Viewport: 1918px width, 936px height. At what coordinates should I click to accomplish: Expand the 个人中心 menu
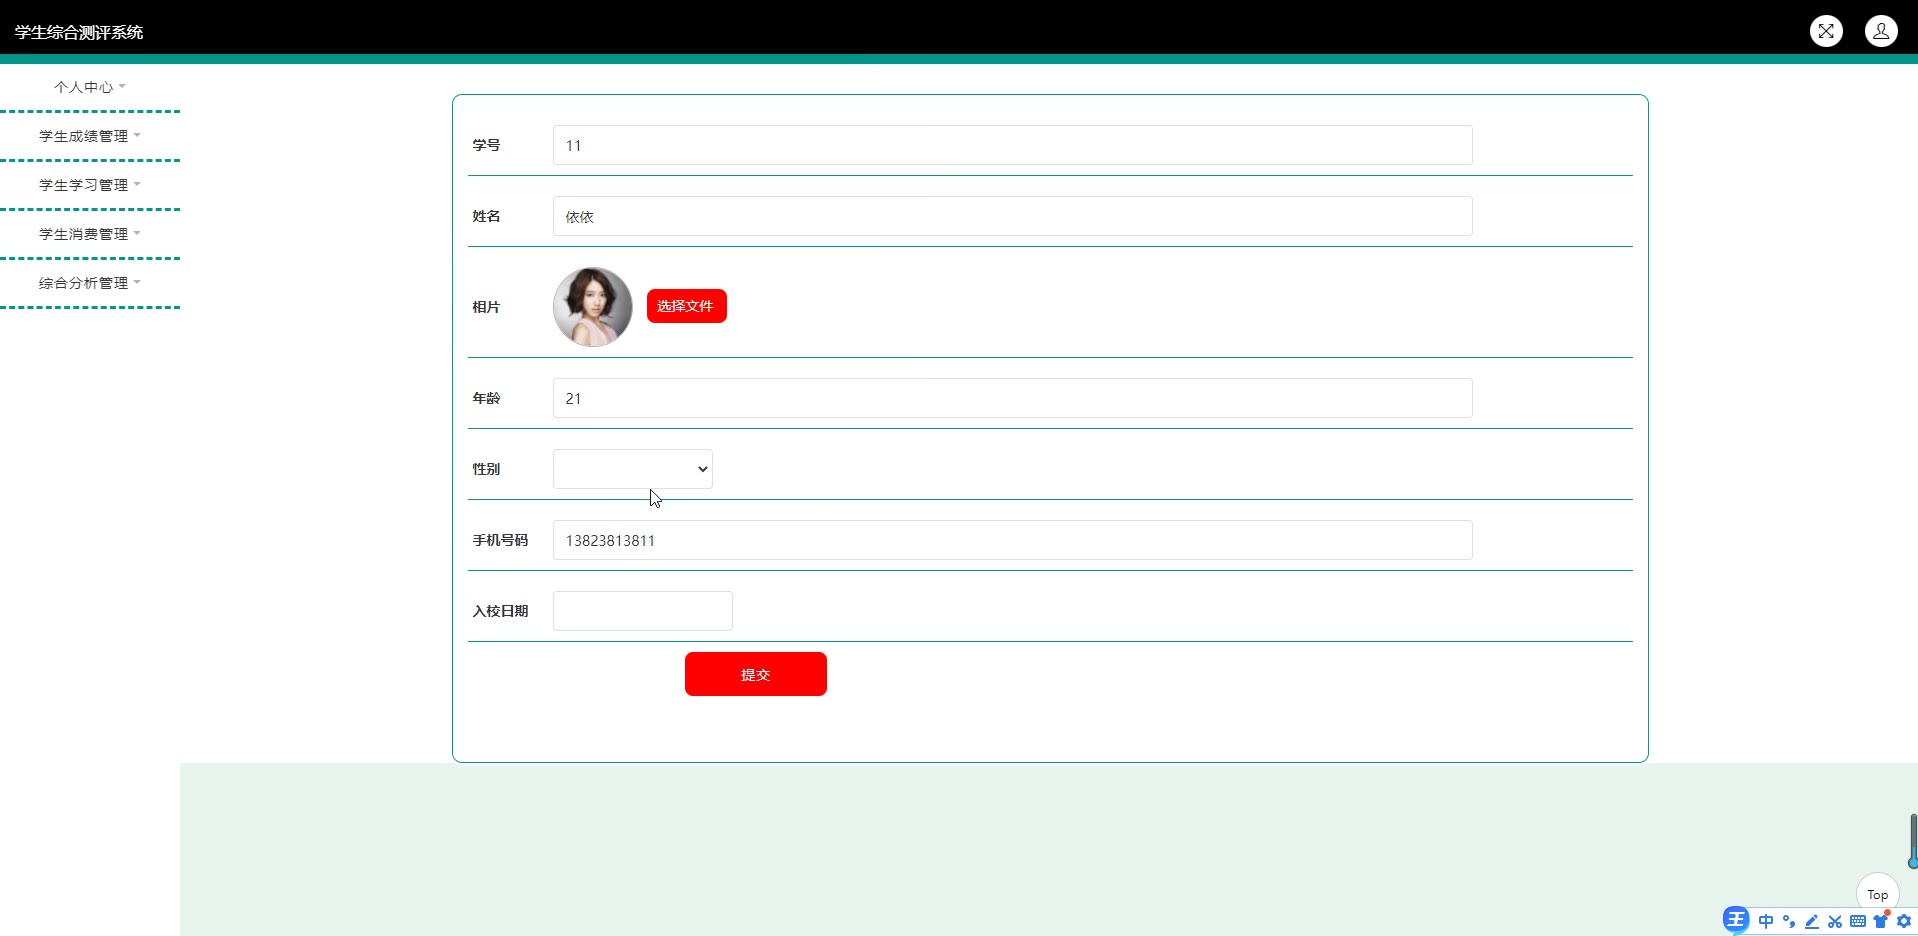[x=90, y=87]
